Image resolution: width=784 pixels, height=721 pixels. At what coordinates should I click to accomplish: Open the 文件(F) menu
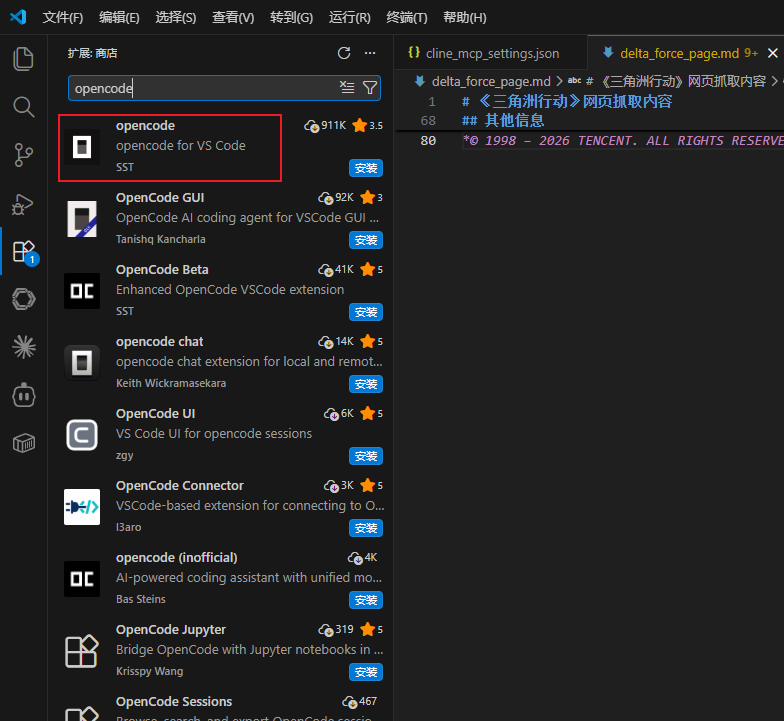[63, 18]
